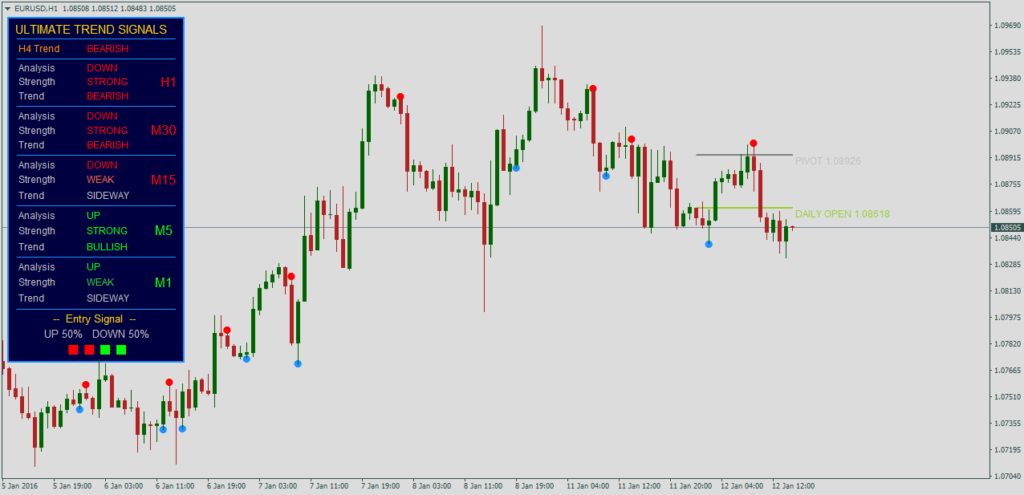
Task: Click the 6 Jan 19:00 time axis label
Action: click(227, 486)
